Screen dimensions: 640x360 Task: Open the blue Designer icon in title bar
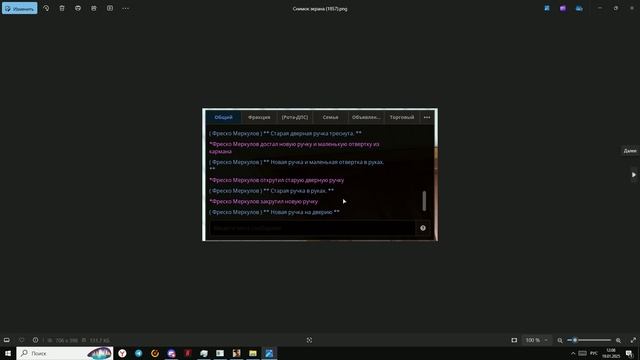(547, 8)
